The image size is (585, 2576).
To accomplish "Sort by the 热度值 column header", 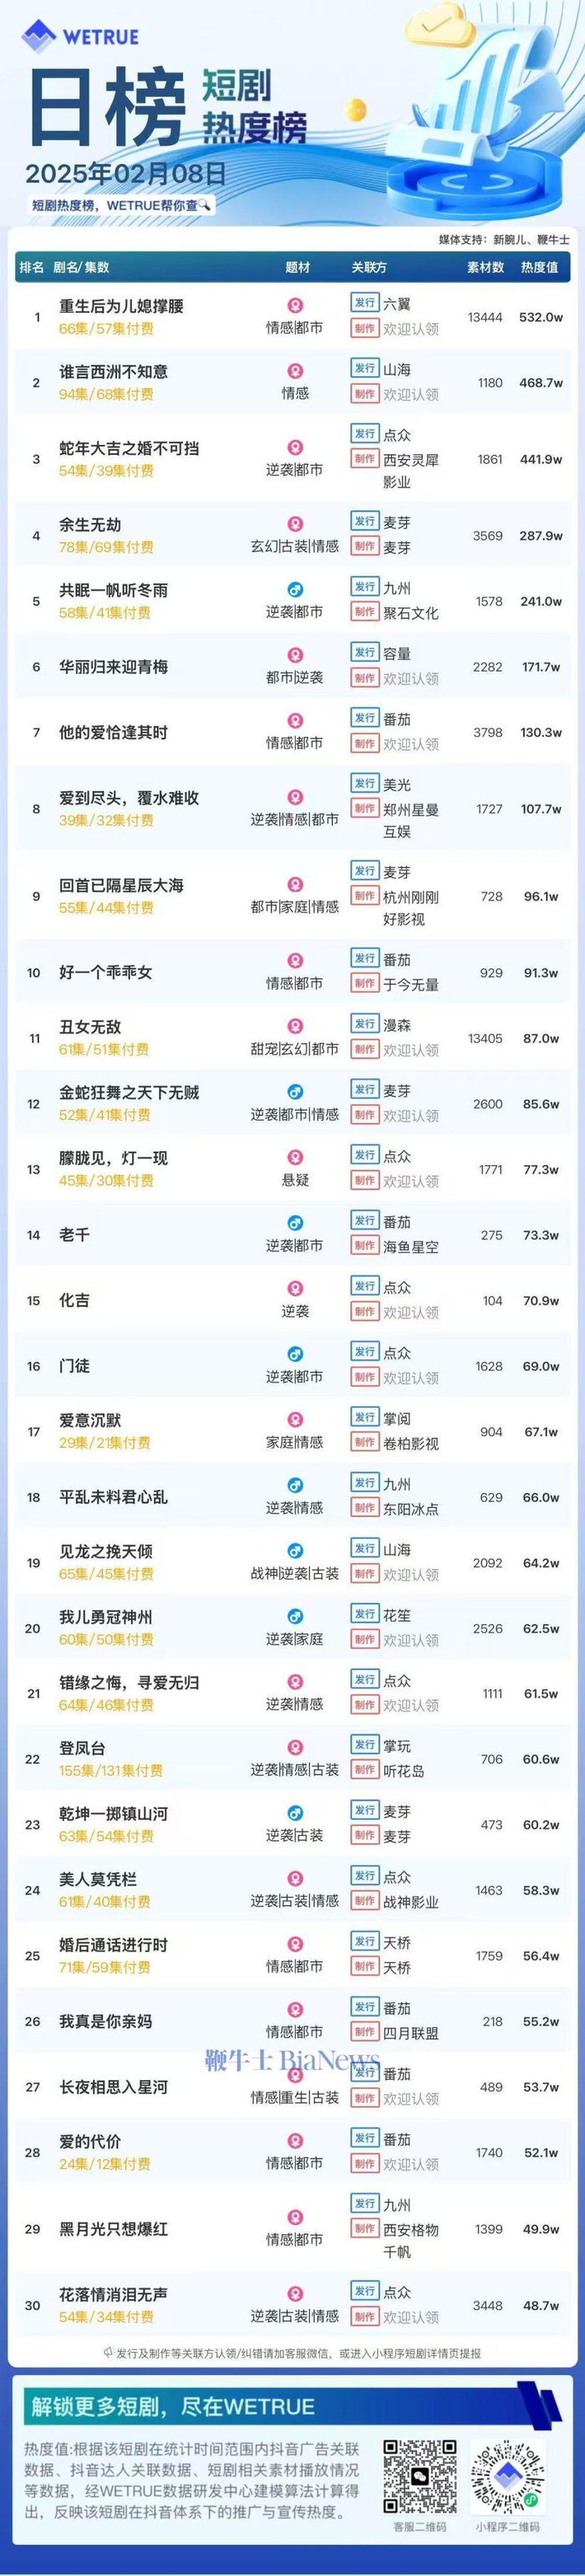I will click(539, 267).
